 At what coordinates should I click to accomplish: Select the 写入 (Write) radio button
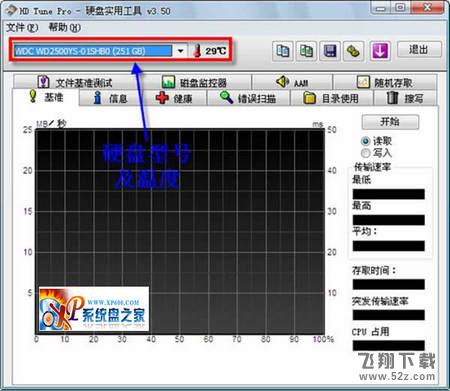coord(366,153)
